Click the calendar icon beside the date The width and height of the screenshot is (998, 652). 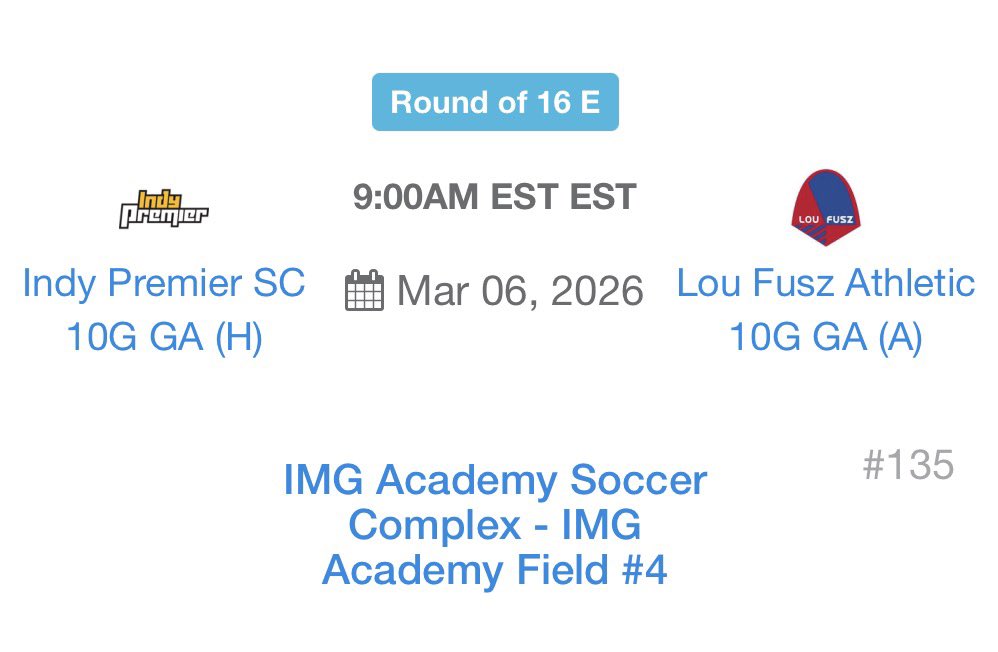(x=364, y=290)
